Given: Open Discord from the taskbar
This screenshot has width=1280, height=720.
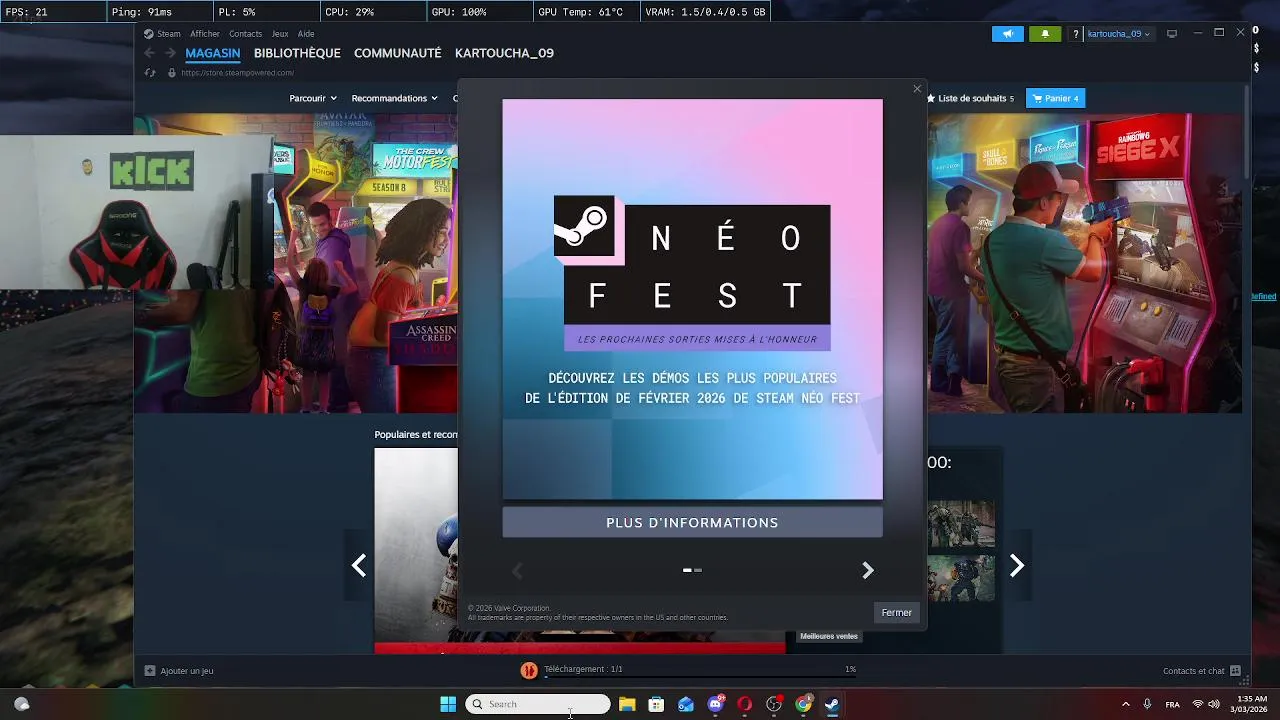Looking at the screenshot, I should pos(715,704).
